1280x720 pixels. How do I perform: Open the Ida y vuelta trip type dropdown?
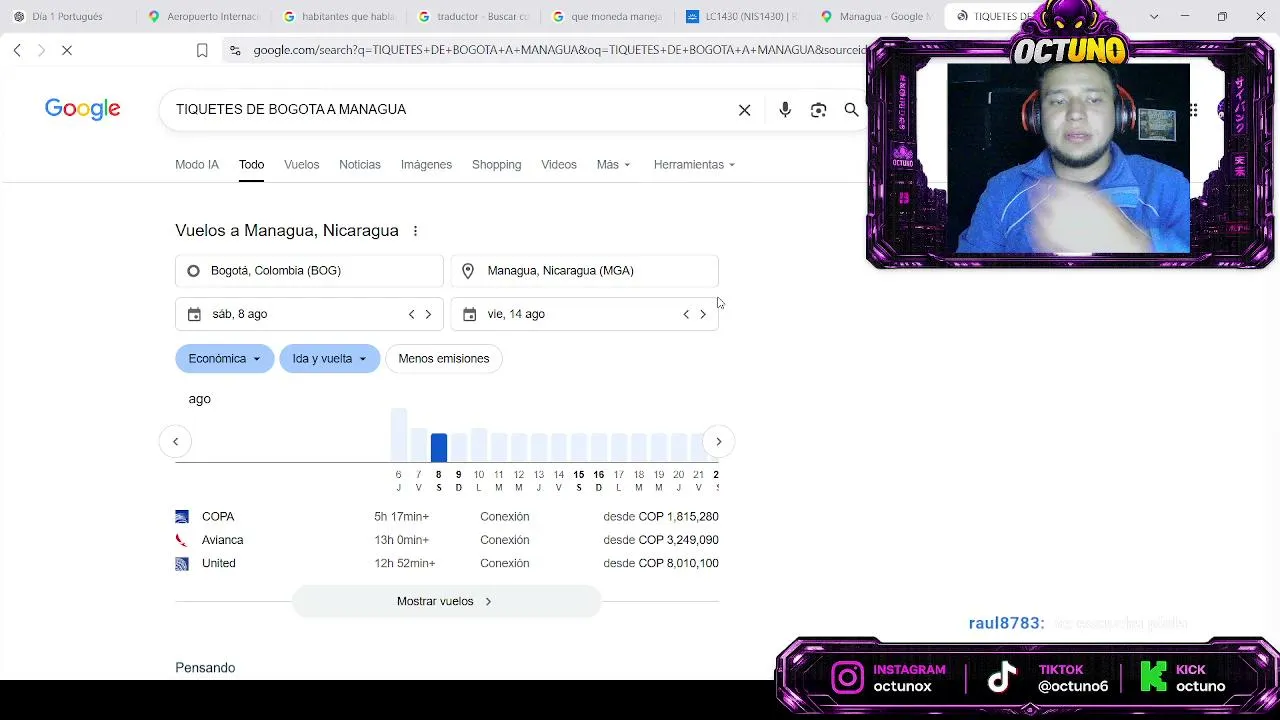(x=330, y=359)
